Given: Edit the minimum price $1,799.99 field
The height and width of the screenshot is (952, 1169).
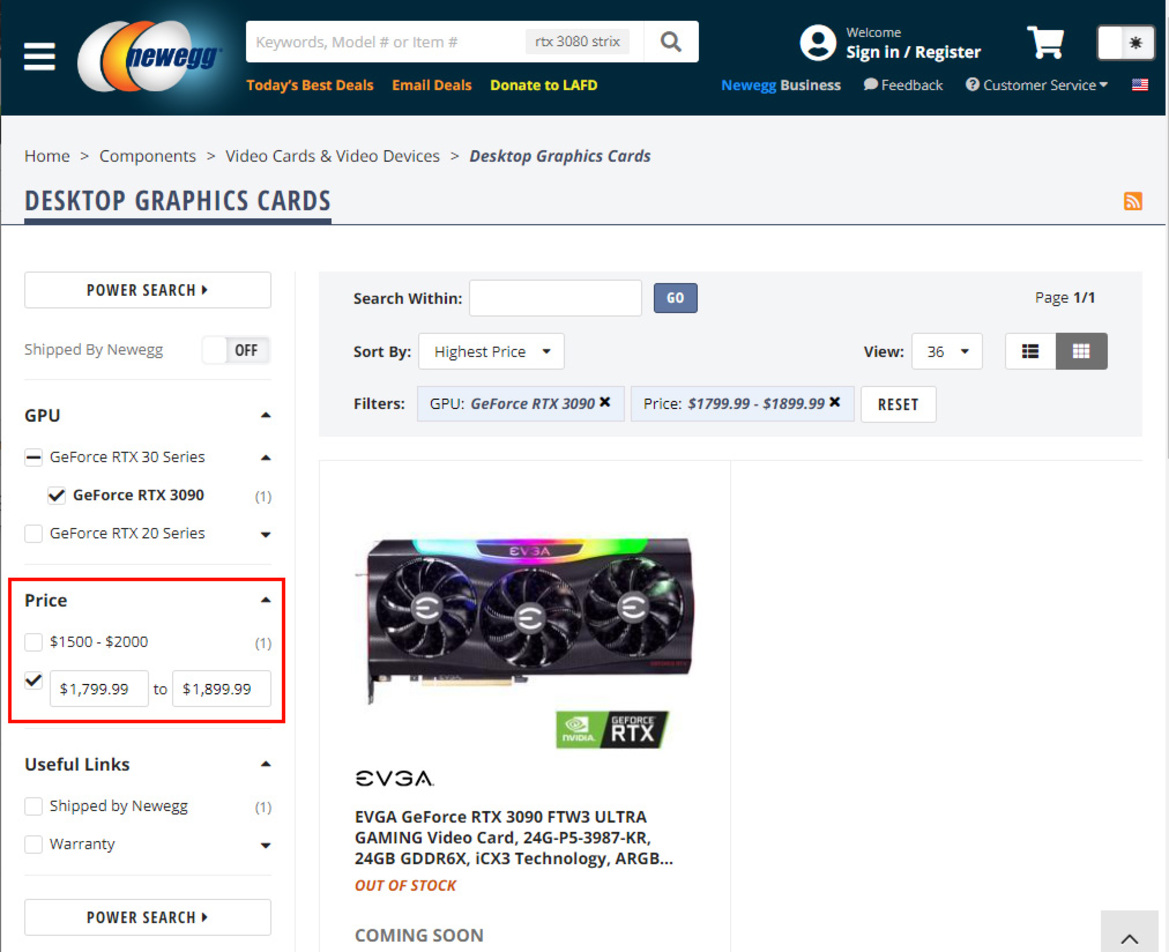Looking at the screenshot, I should coord(99,689).
